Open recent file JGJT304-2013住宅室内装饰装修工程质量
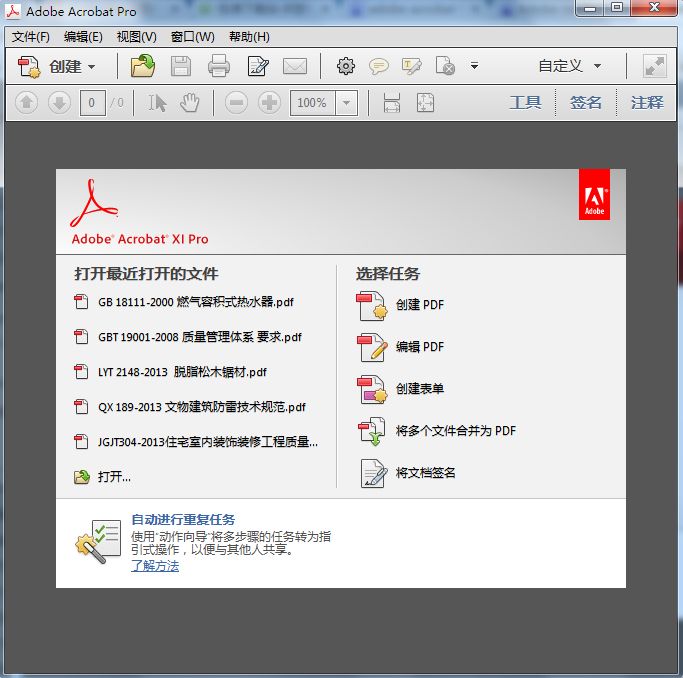Image resolution: width=683 pixels, height=678 pixels. pyautogui.click(x=196, y=442)
